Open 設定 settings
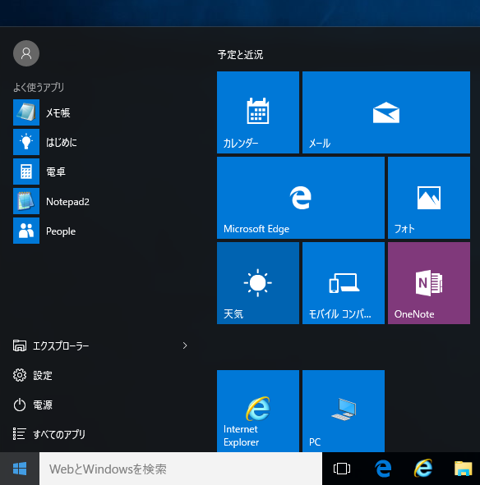 32,375
